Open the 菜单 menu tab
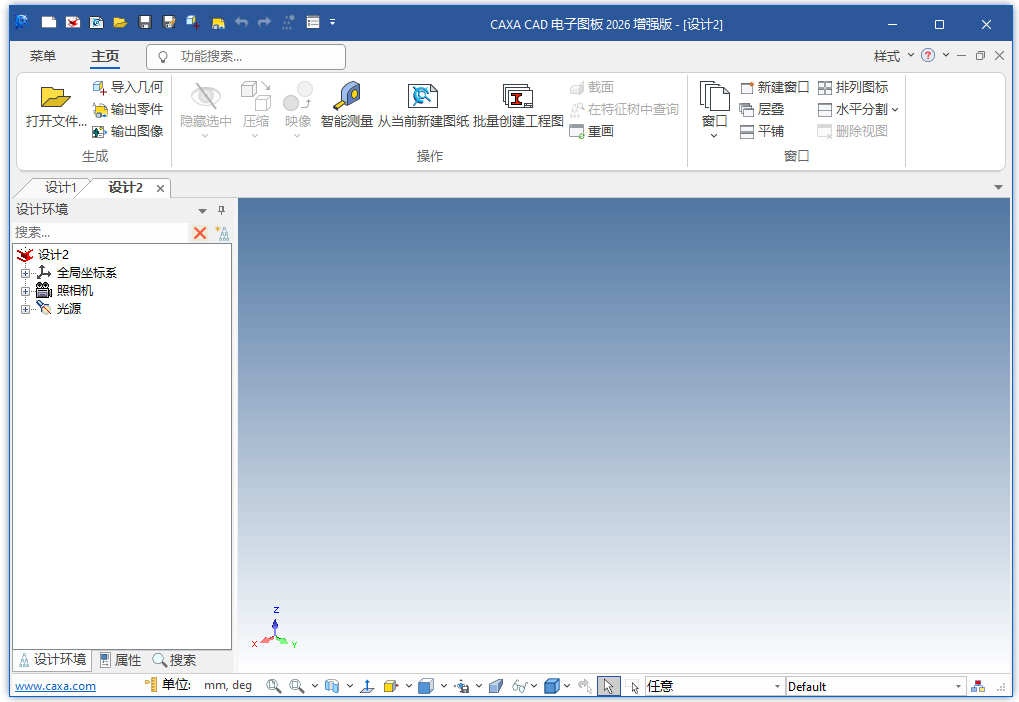Image resolution: width=1019 pixels, height=702 pixels. (43, 56)
